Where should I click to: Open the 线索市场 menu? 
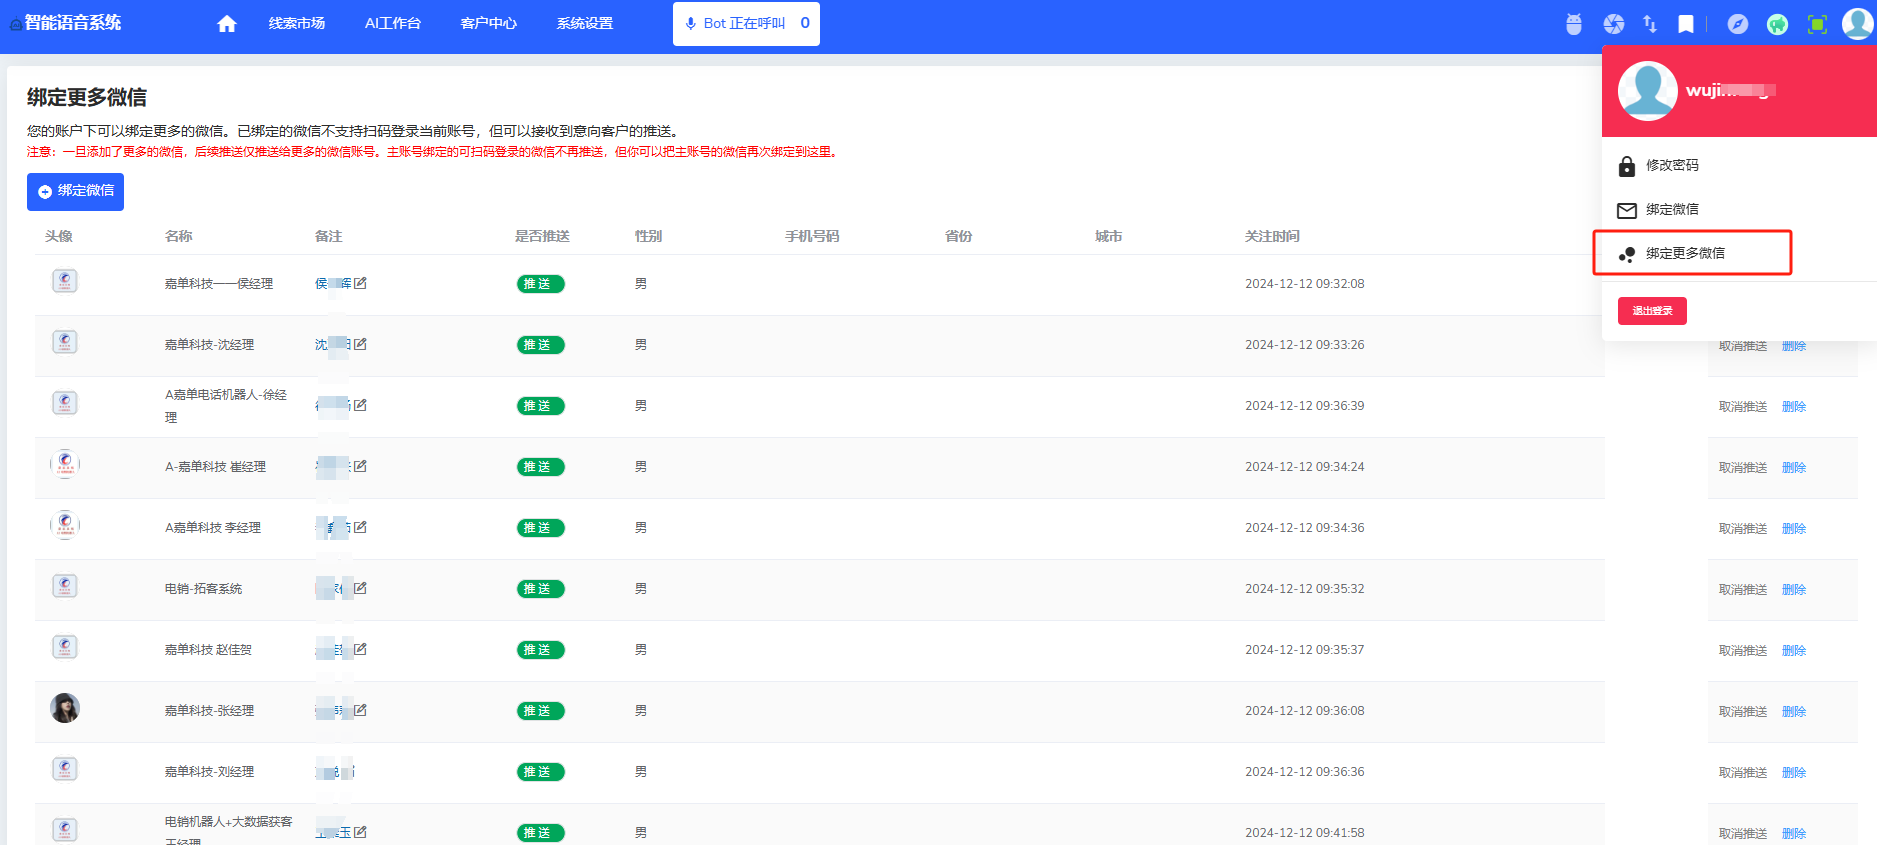pyautogui.click(x=296, y=24)
